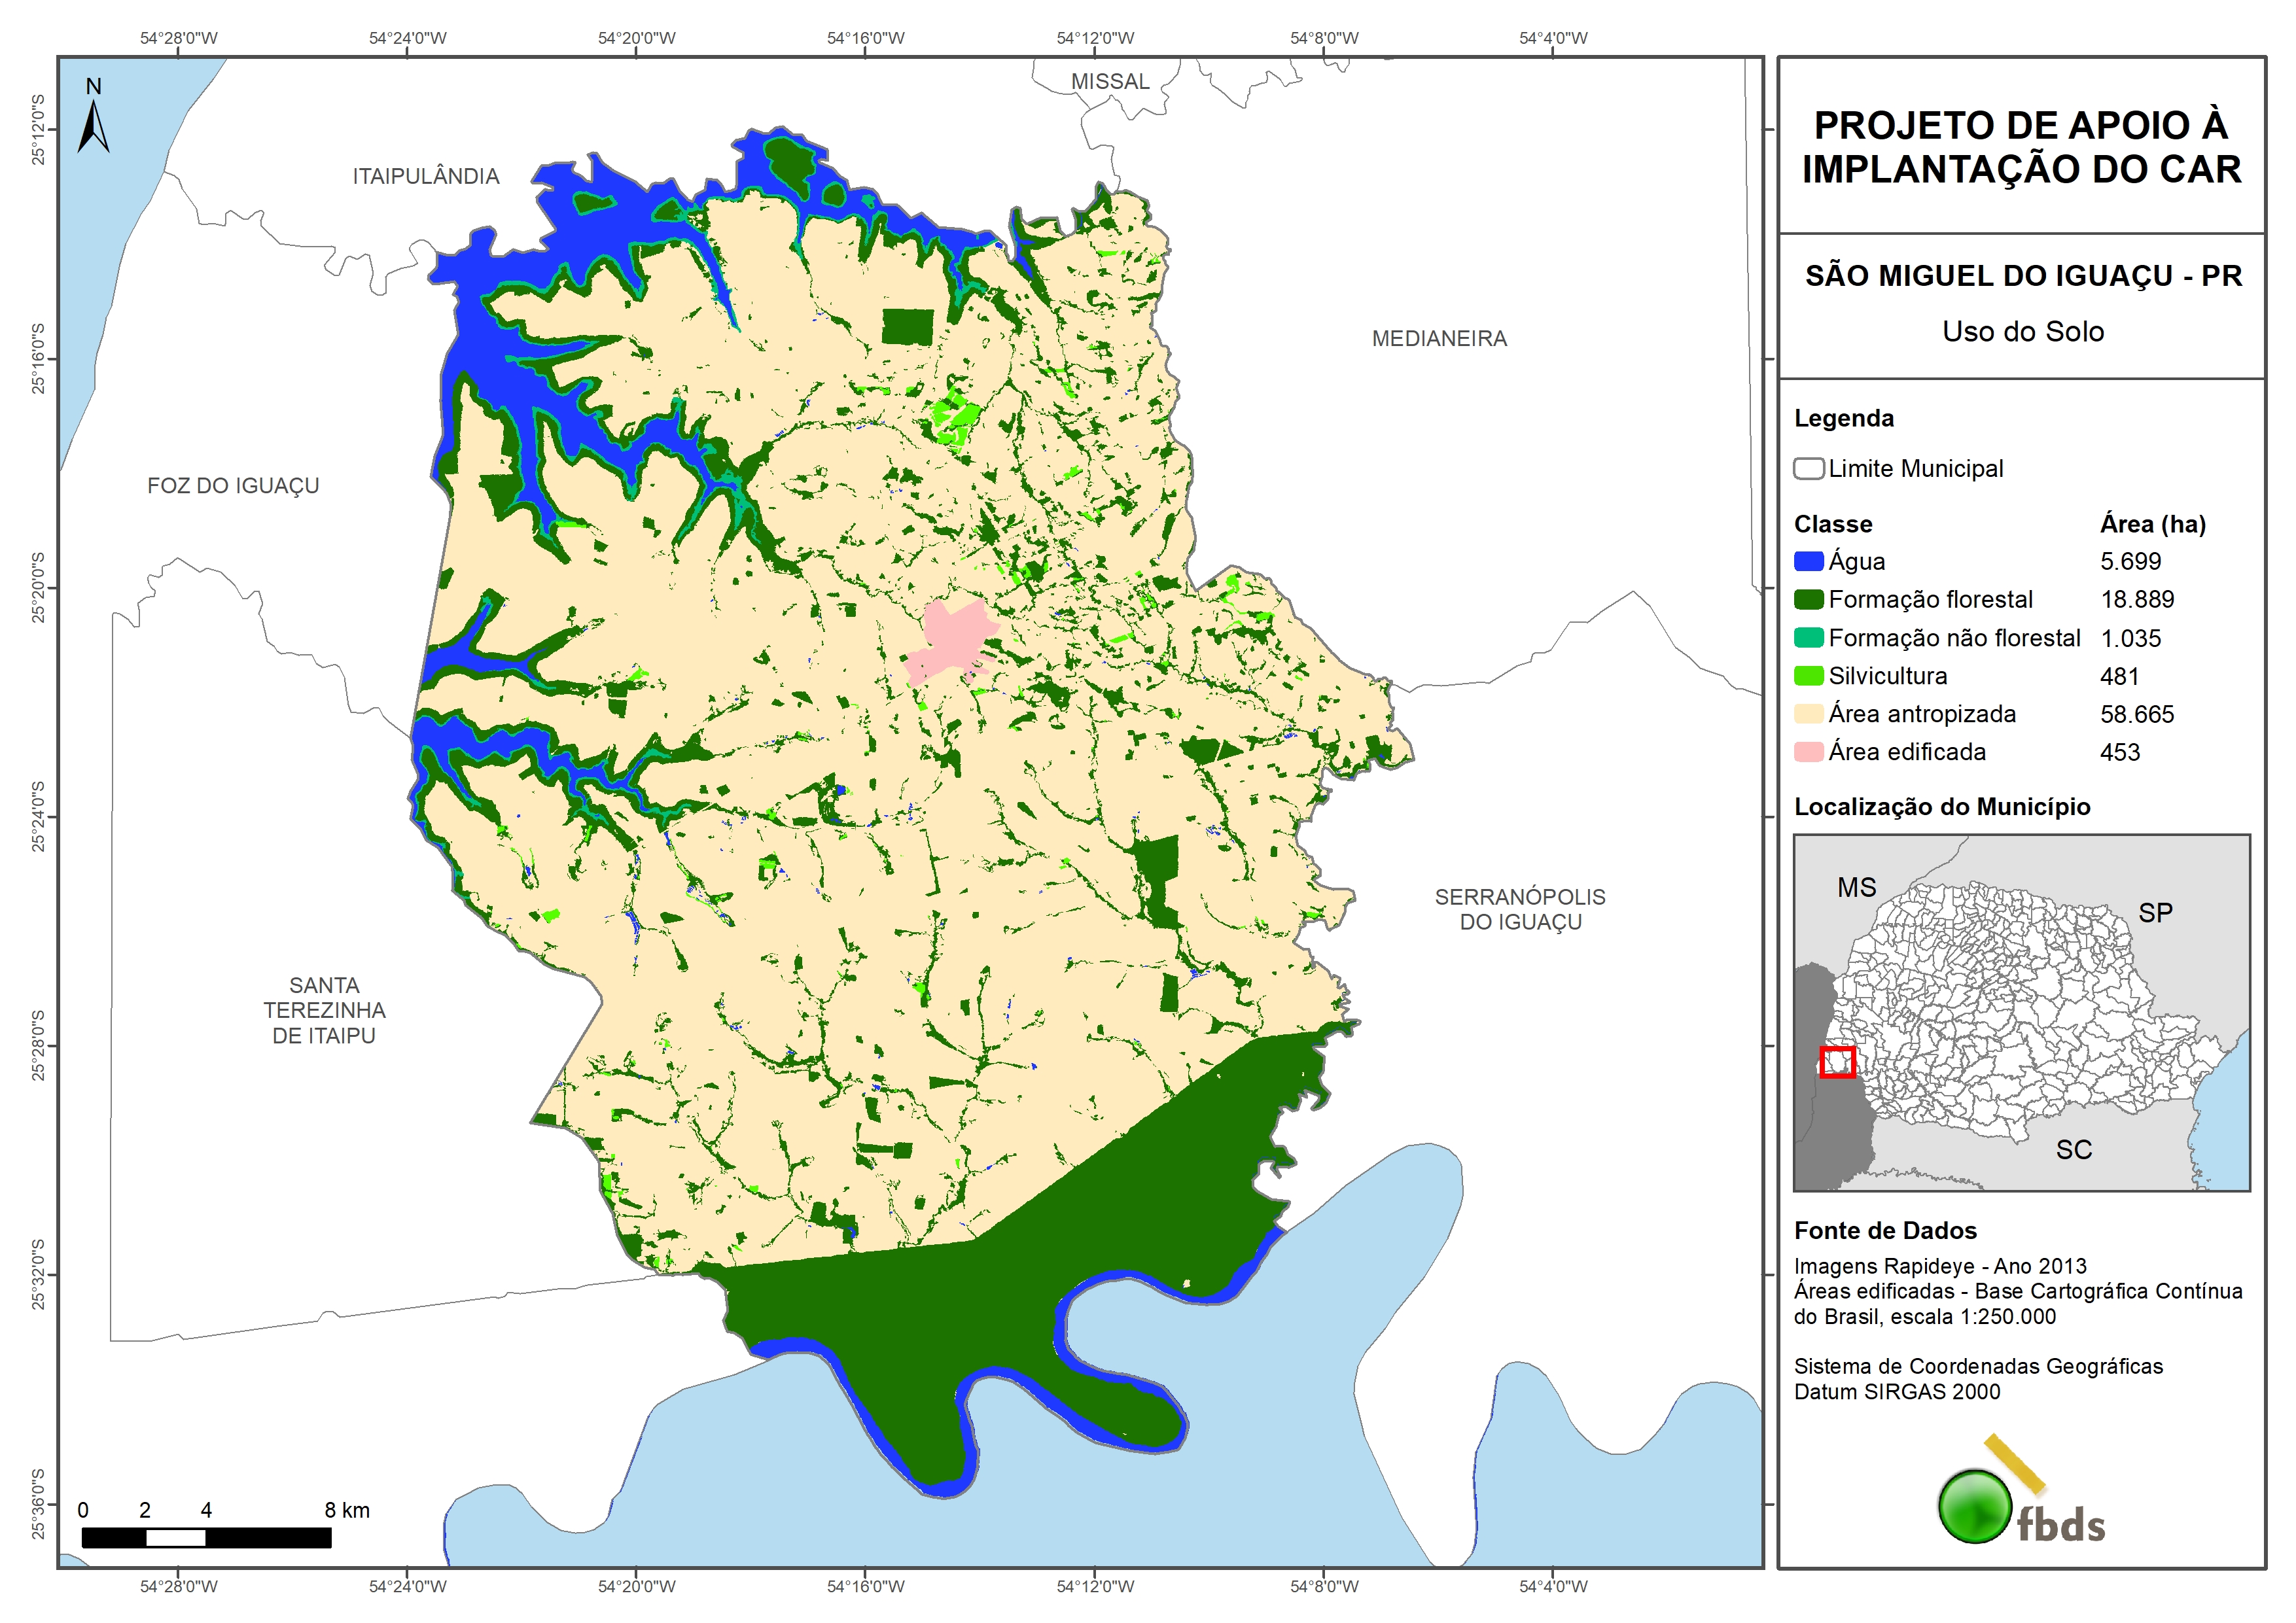Image resolution: width=2296 pixels, height=1623 pixels.
Task: Click the Formação não florestal teal swatch
Action: click(1808, 638)
